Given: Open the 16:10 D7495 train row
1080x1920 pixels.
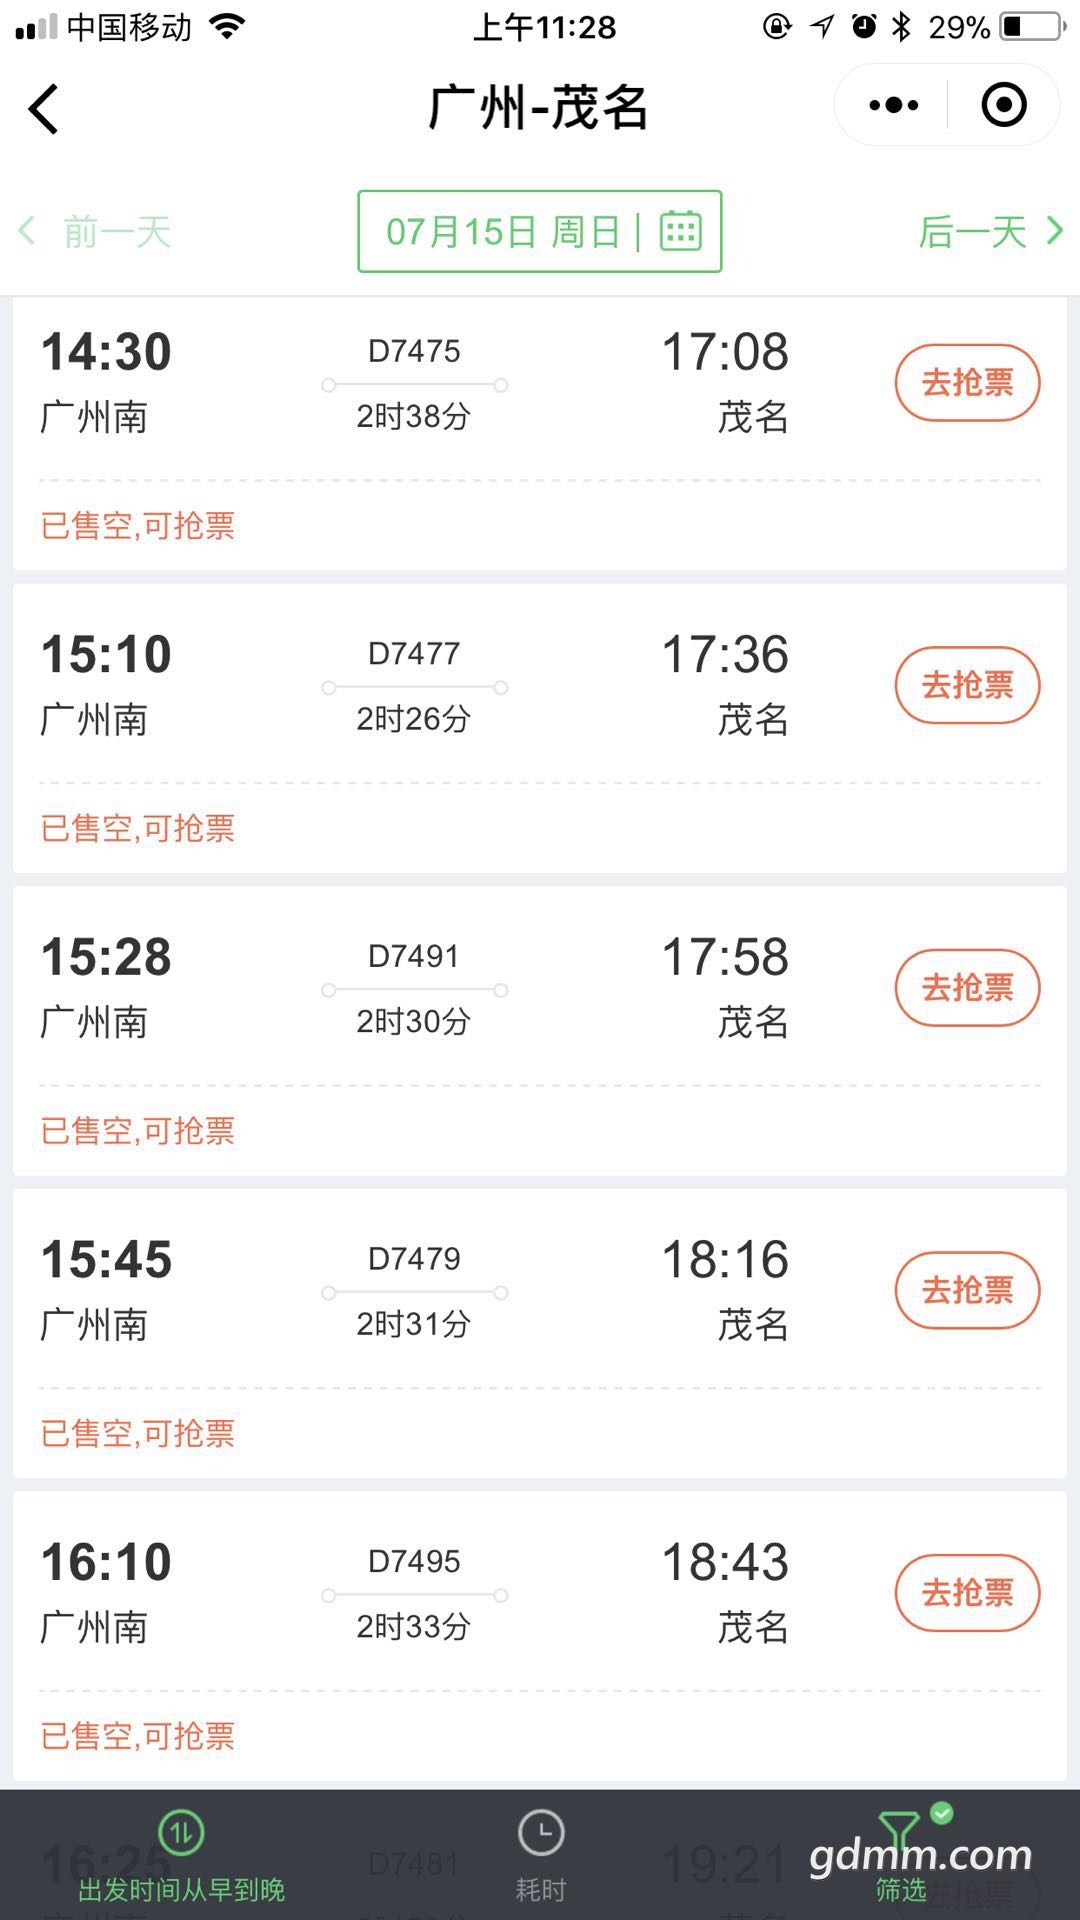Looking at the screenshot, I should click(540, 1636).
